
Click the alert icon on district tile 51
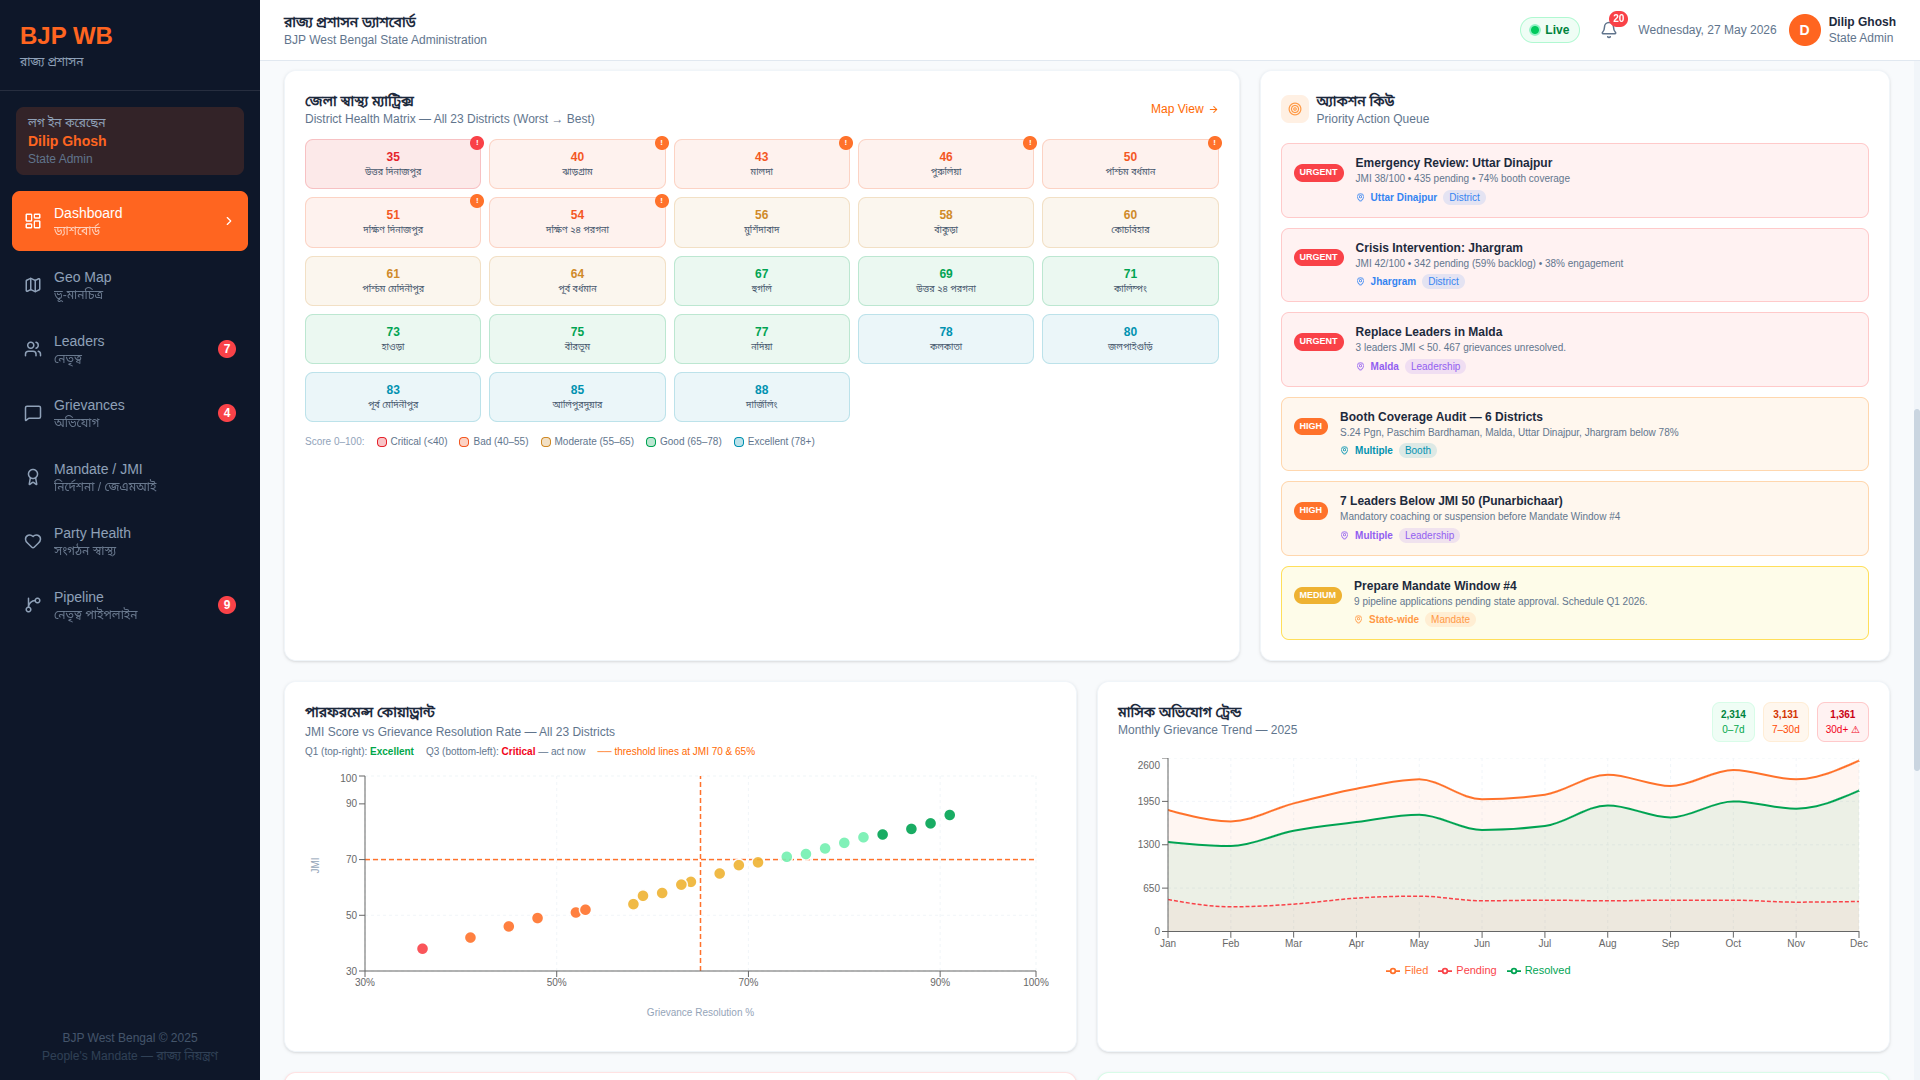pos(477,201)
